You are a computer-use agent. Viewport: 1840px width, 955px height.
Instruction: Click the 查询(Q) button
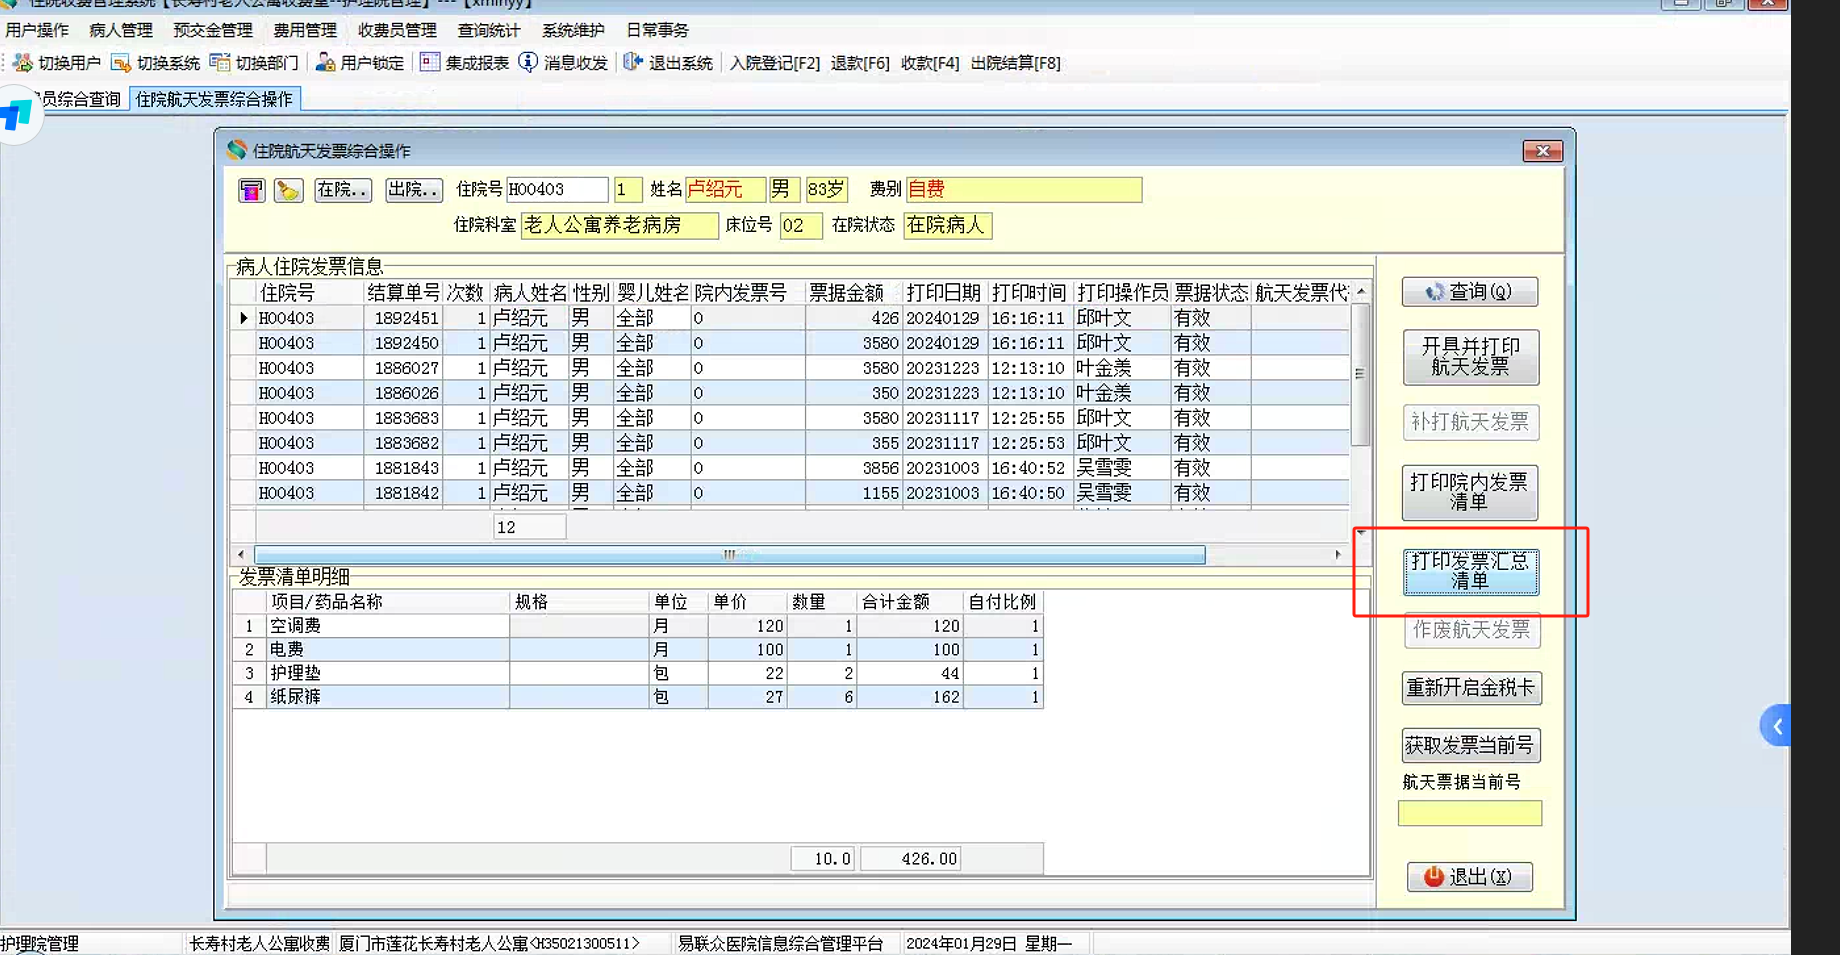pyautogui.click(x=1470, y=292)
